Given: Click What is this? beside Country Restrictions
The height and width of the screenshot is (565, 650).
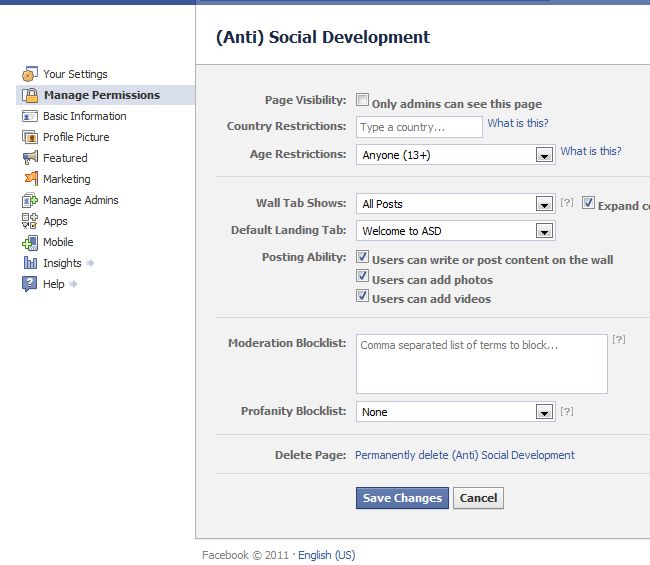Looking at the screenshot, I should pyautogui.click(x=518, y=123).
